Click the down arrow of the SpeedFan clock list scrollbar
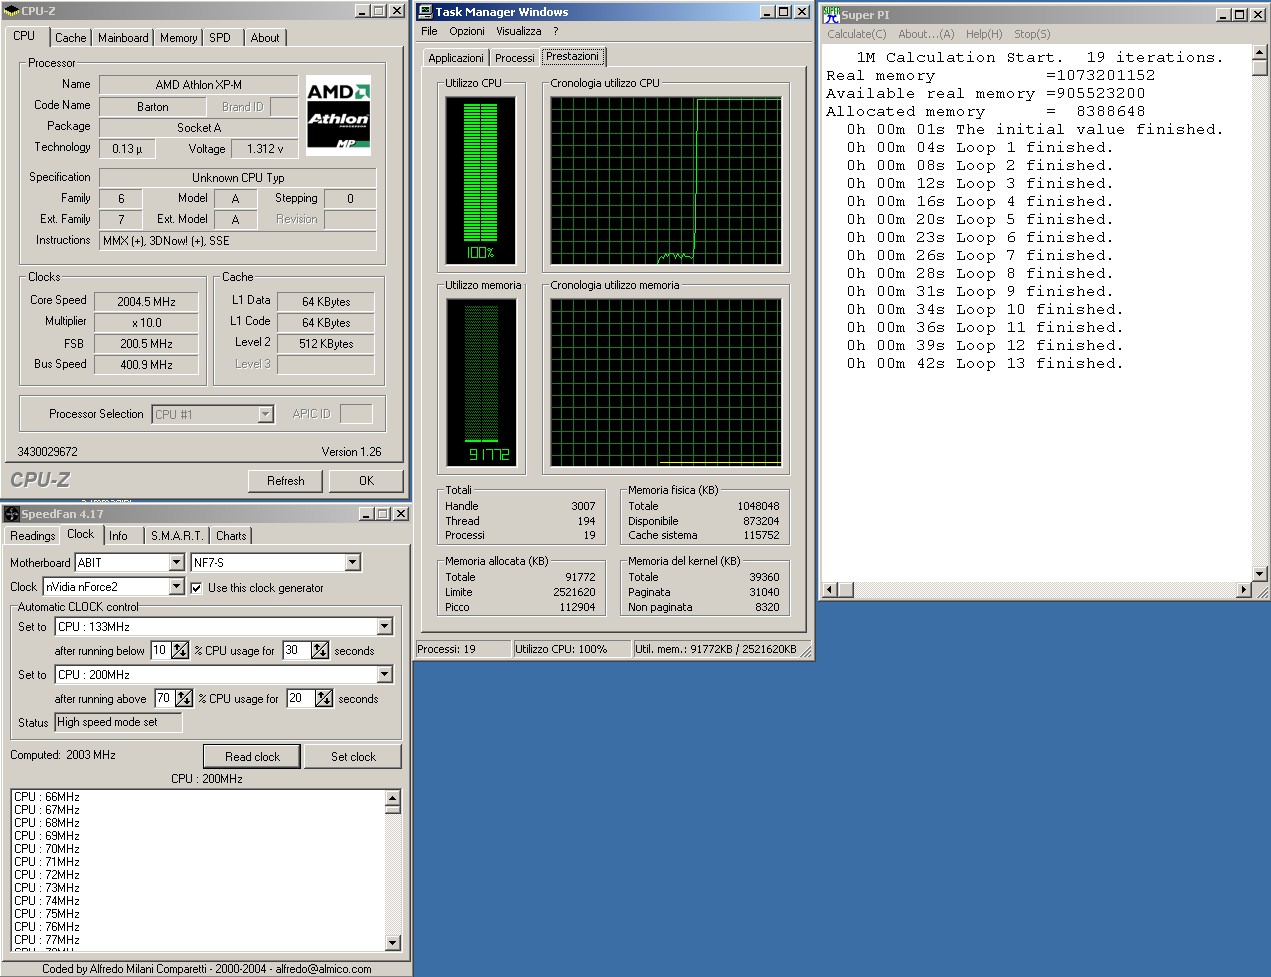 click(x=392, y=942)
